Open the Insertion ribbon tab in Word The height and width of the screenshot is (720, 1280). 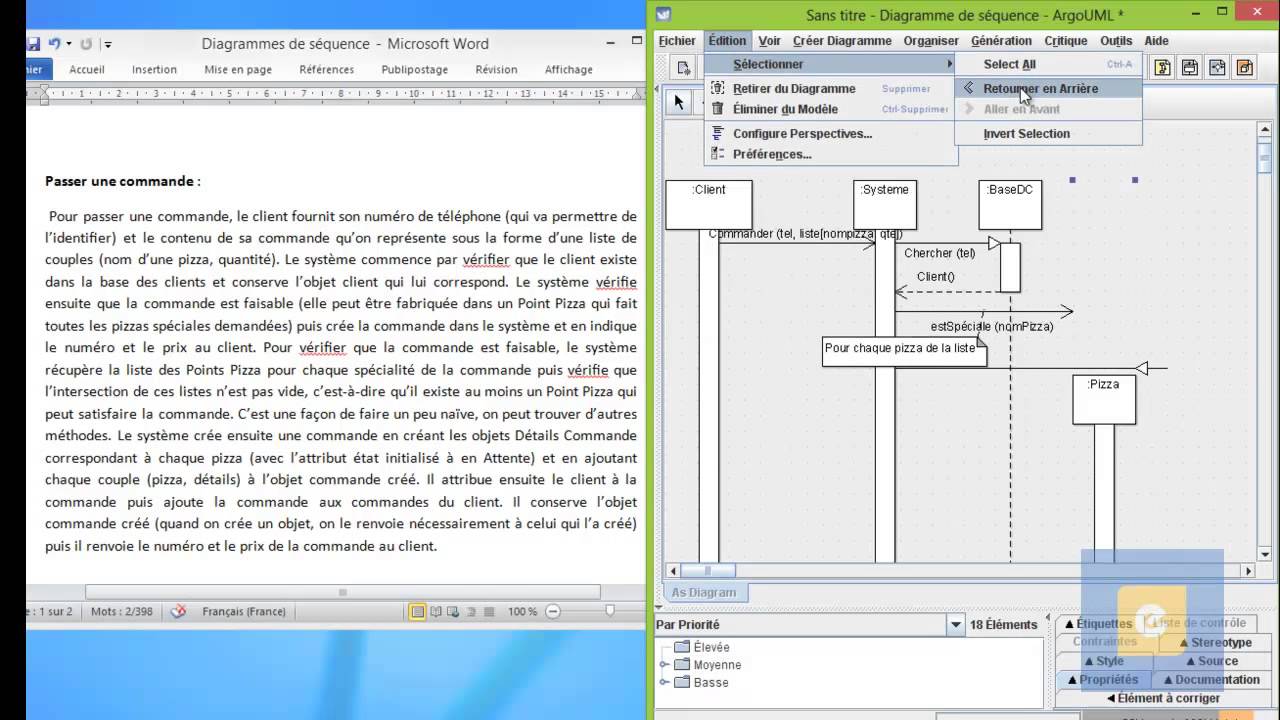(x=154, y=70)
